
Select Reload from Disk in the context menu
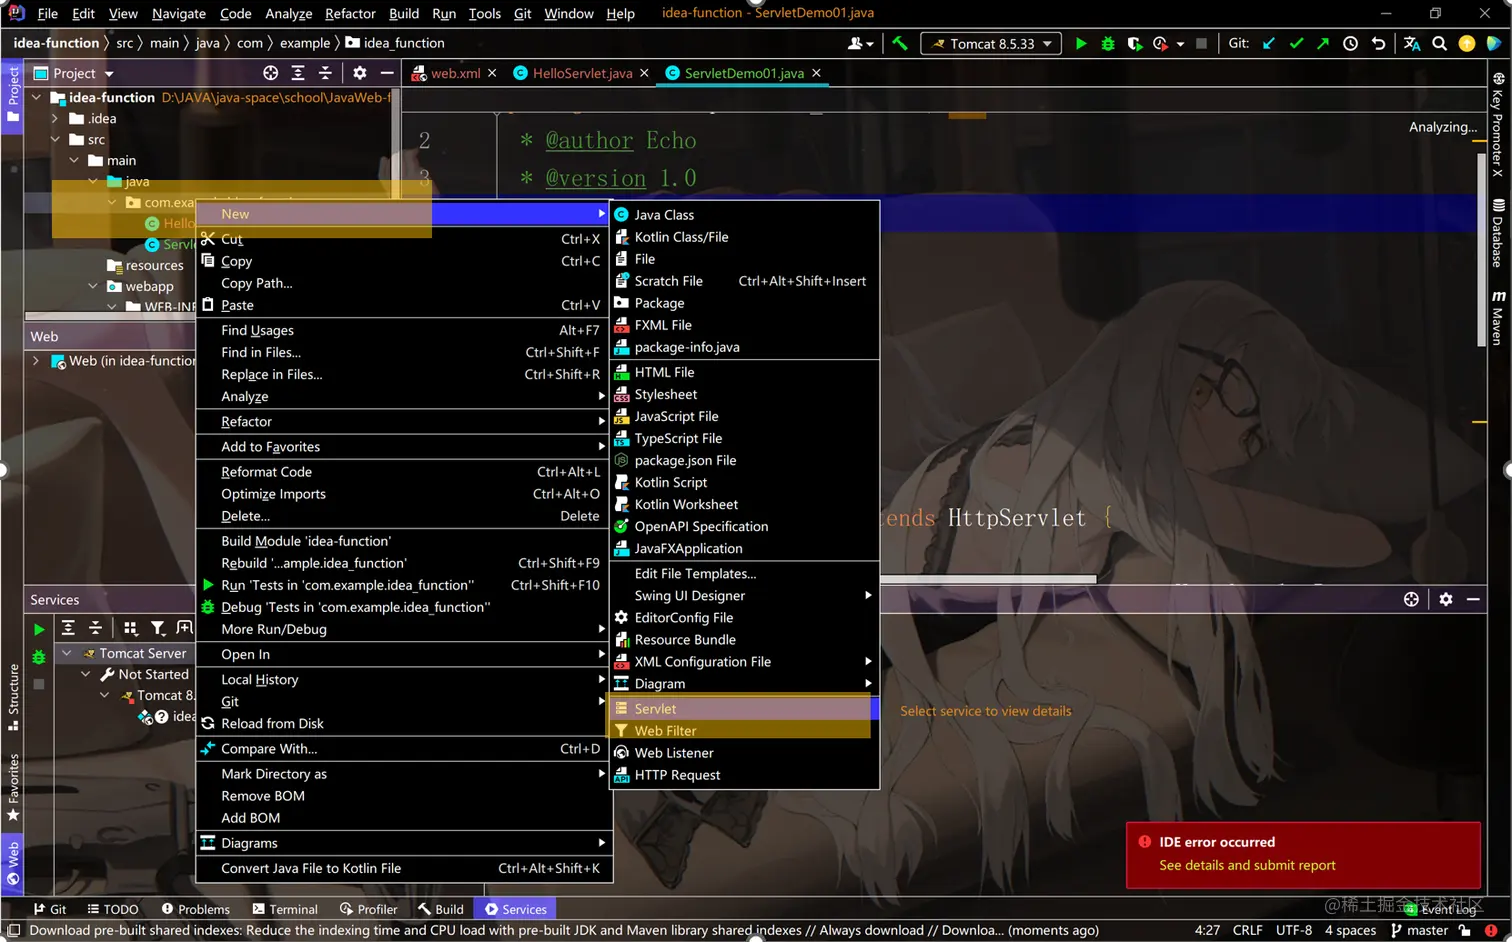pyautogui.click(x=404, y=723)
